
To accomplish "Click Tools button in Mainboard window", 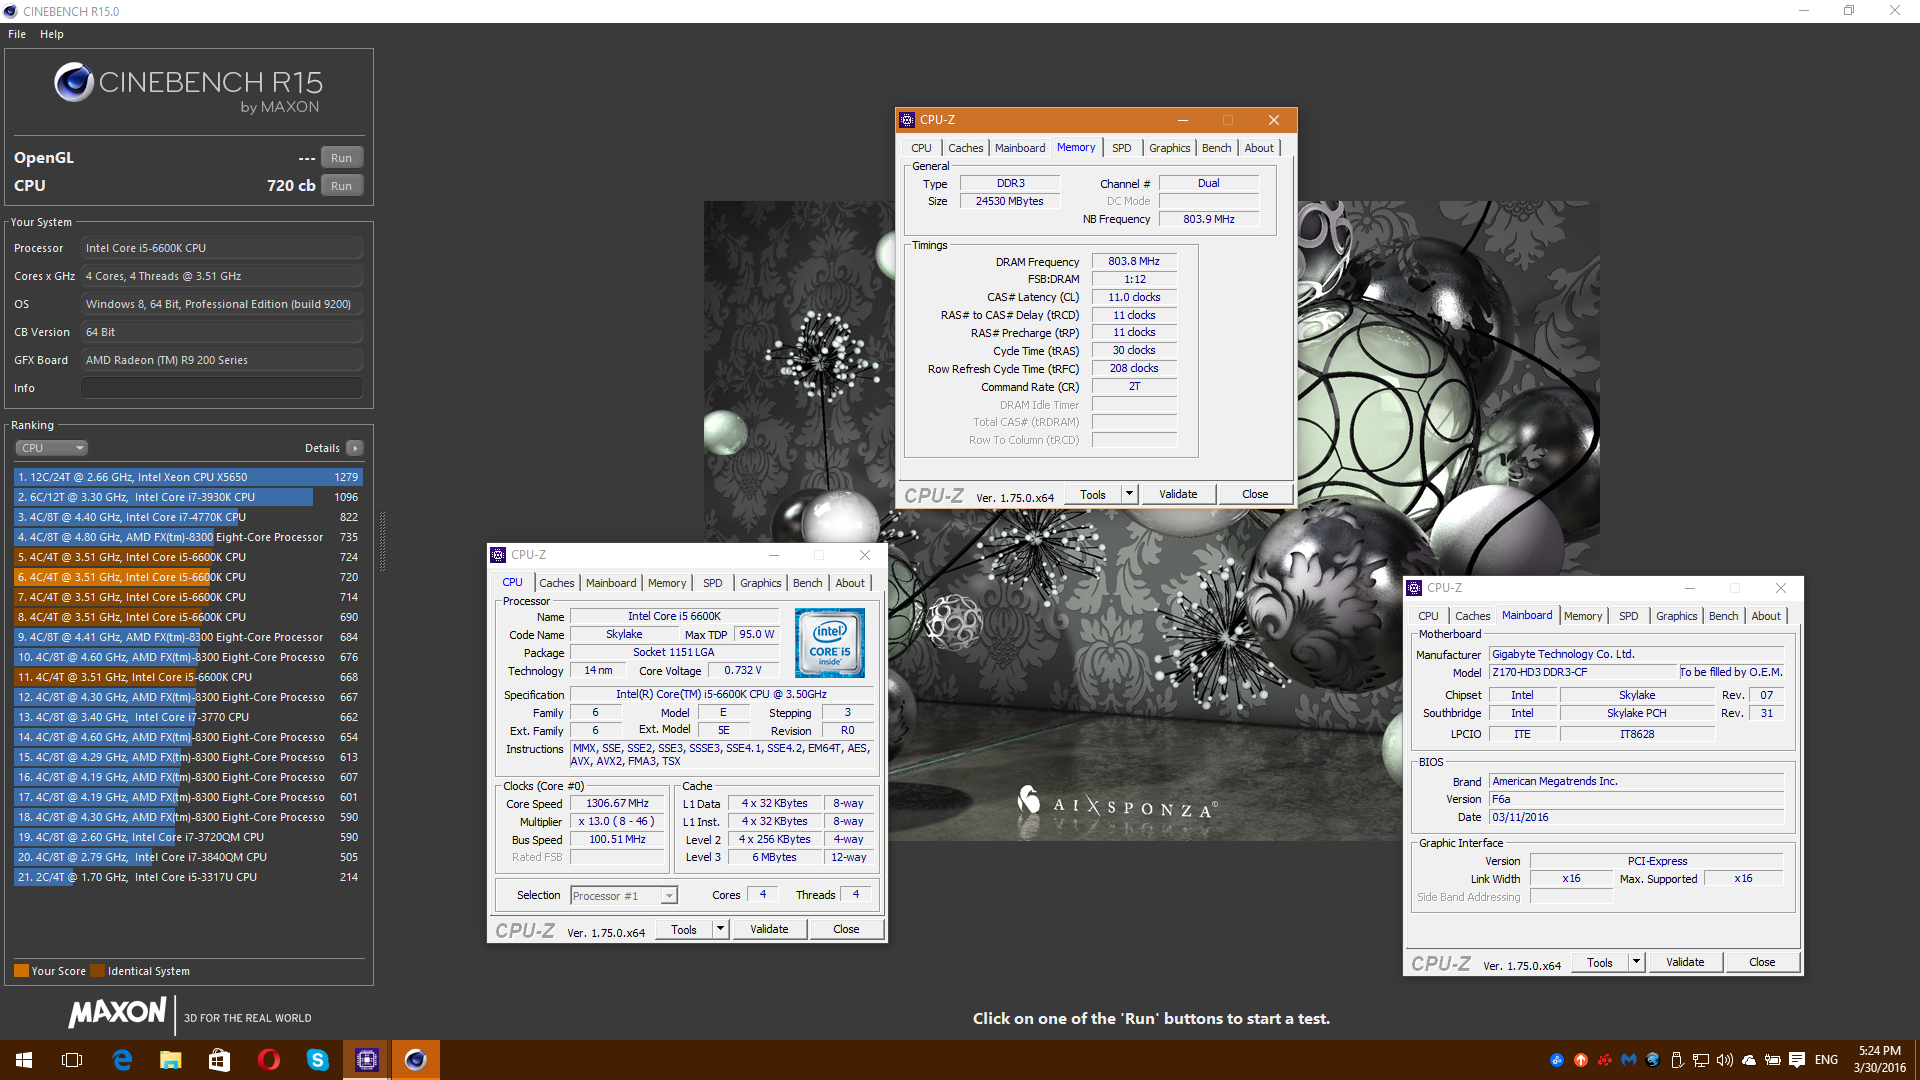I will [x=1600, y=962].
